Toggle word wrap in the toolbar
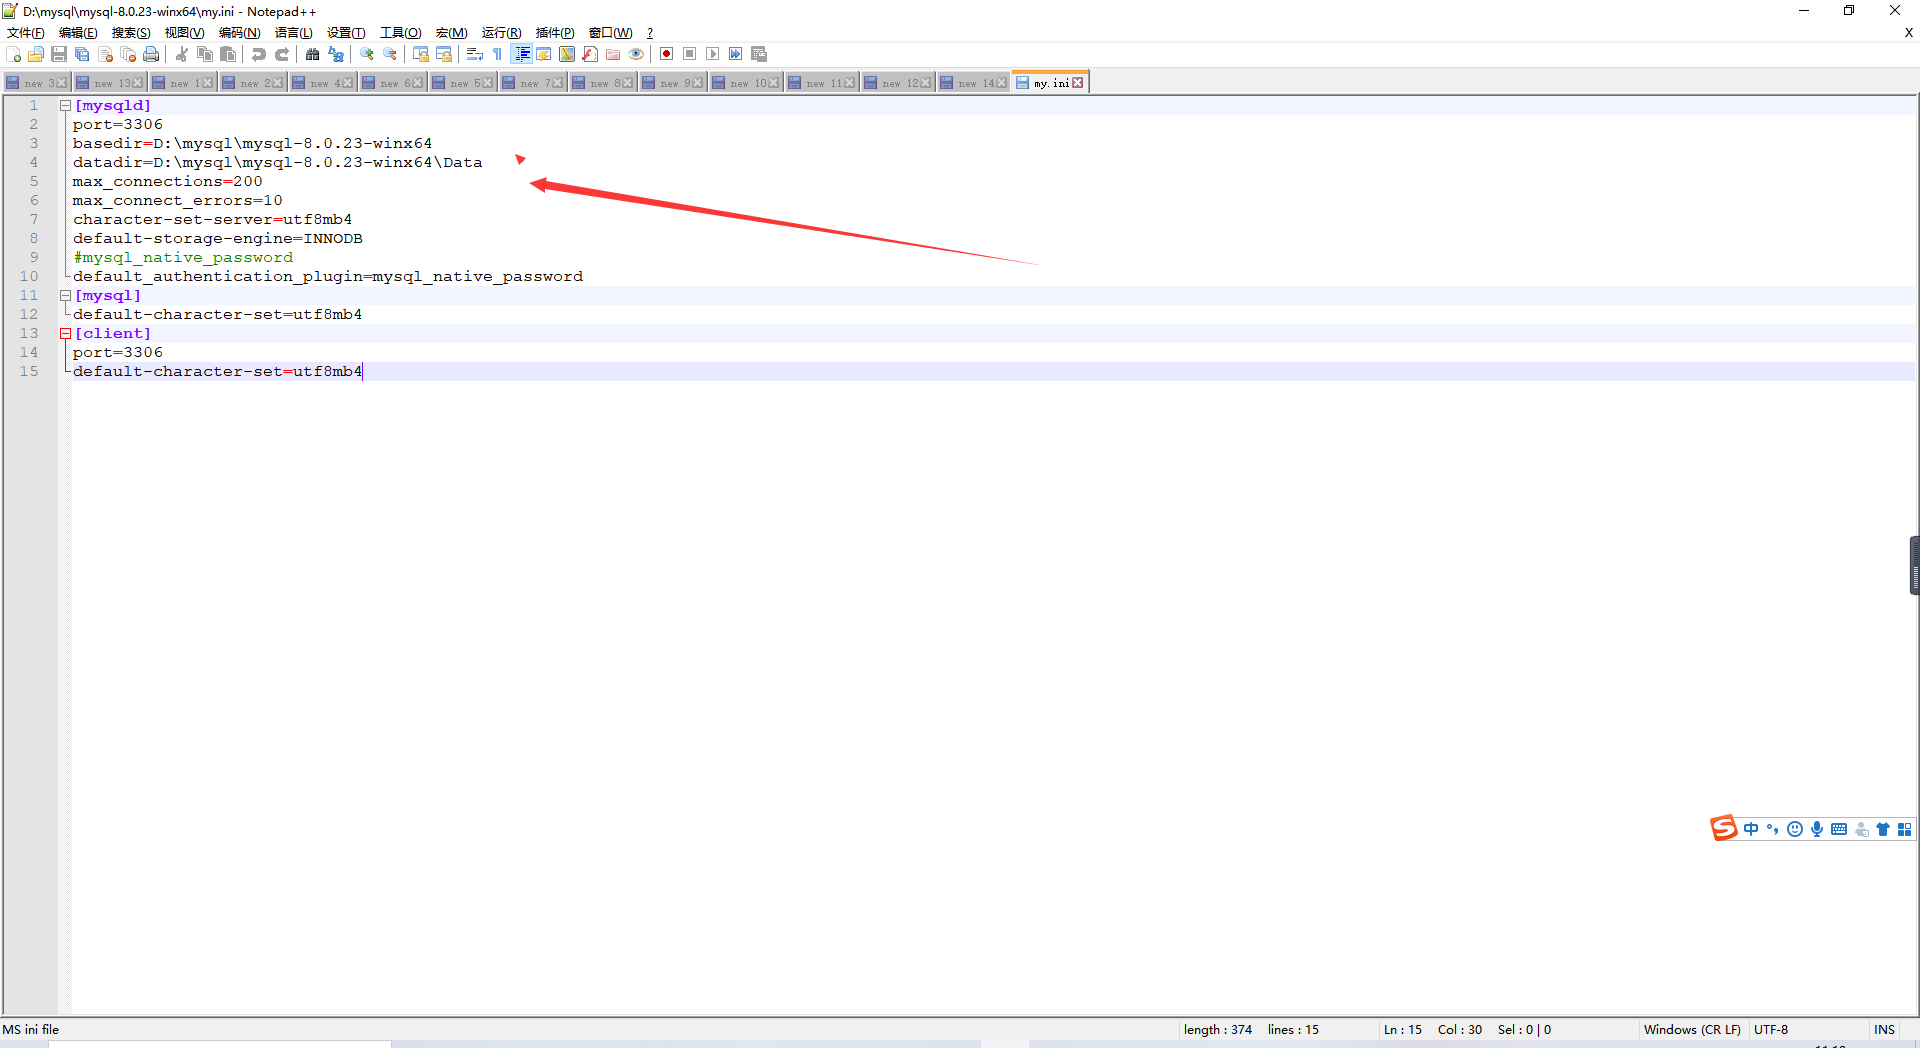Viewport: 1920px width, 1048px height. coord(474,54)
